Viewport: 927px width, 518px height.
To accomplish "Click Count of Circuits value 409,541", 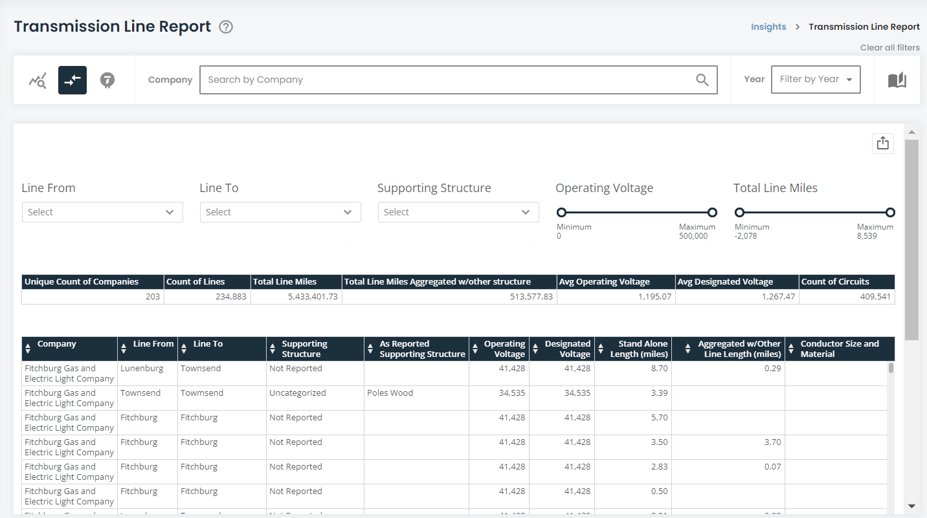I will (x=875, y=297).
